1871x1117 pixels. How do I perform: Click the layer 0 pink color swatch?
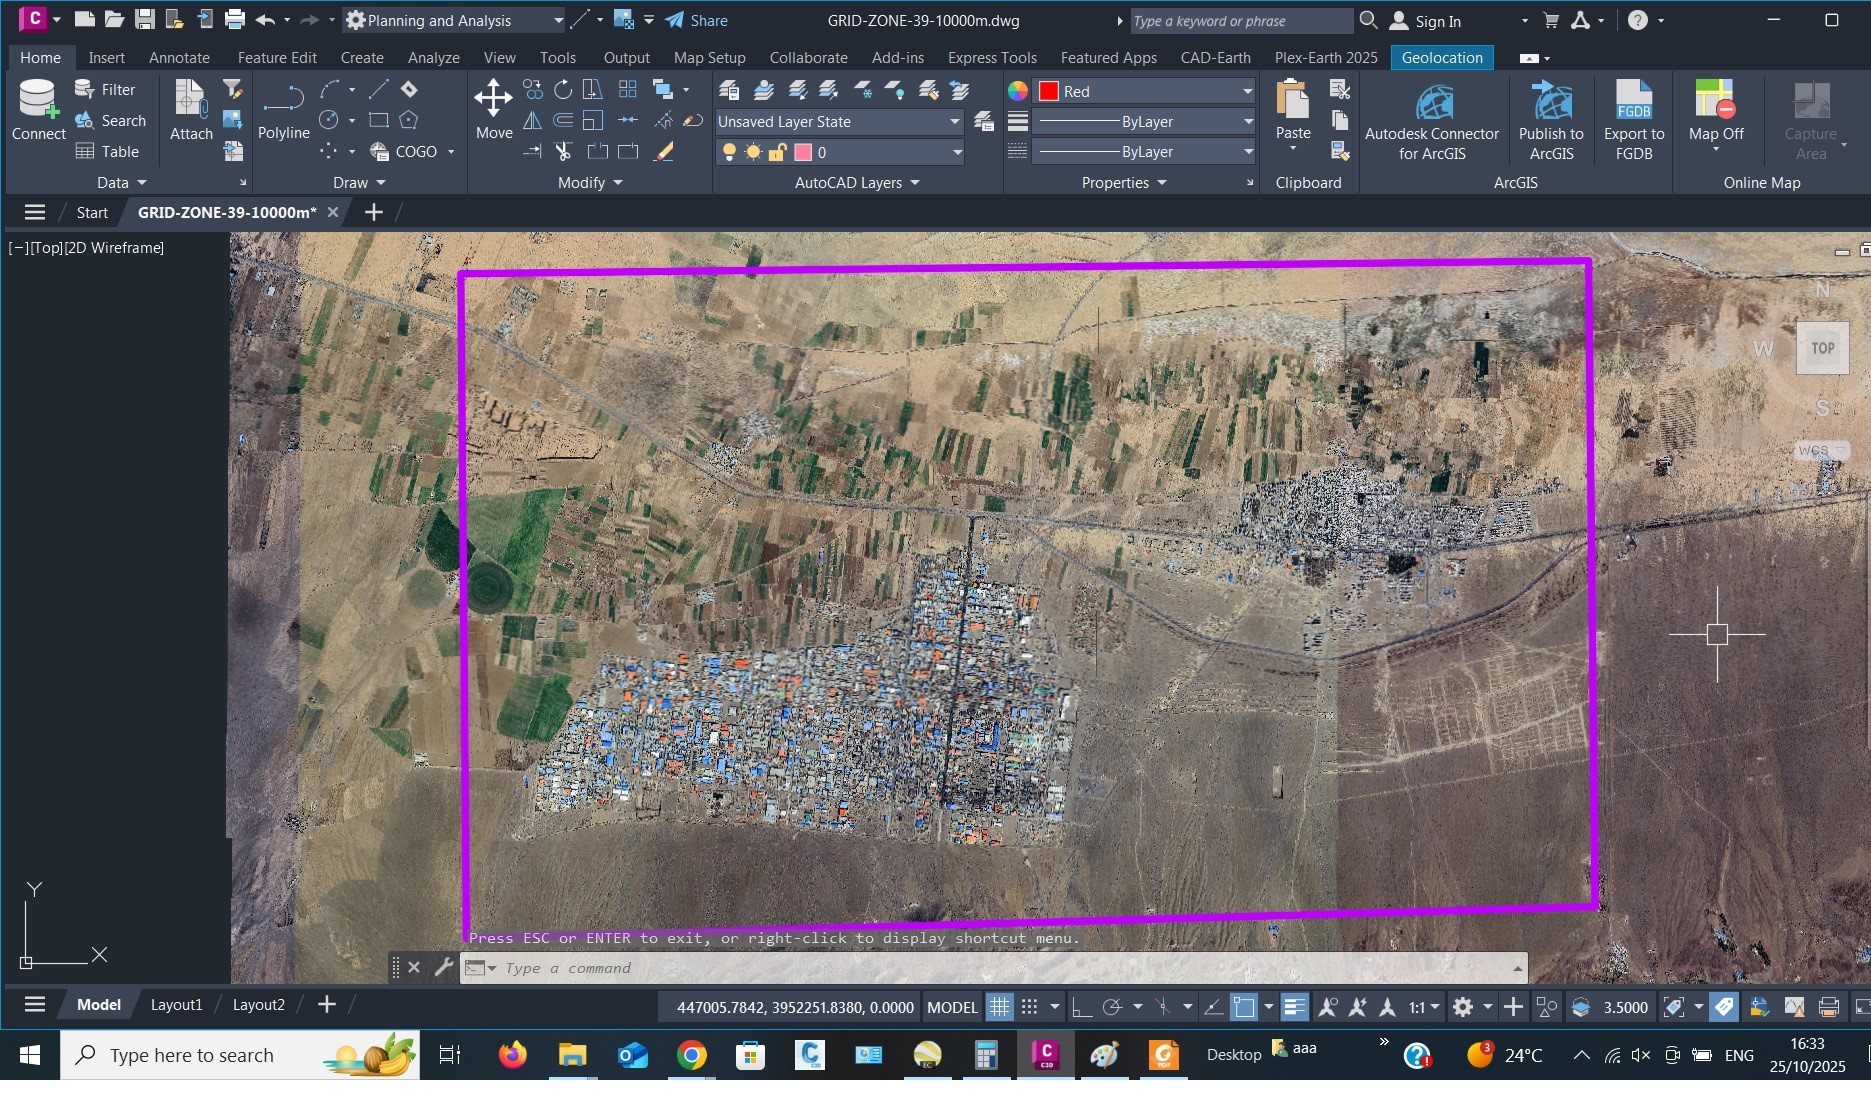(802, 152)
